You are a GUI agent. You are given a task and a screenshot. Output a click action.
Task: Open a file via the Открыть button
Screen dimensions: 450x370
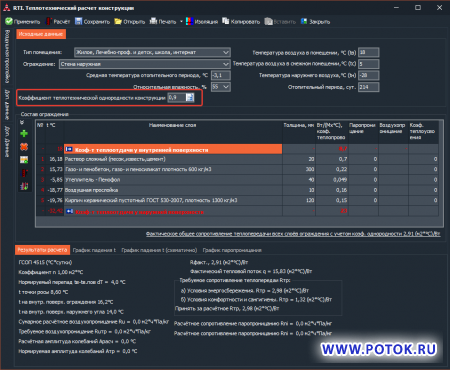[130, 22]
